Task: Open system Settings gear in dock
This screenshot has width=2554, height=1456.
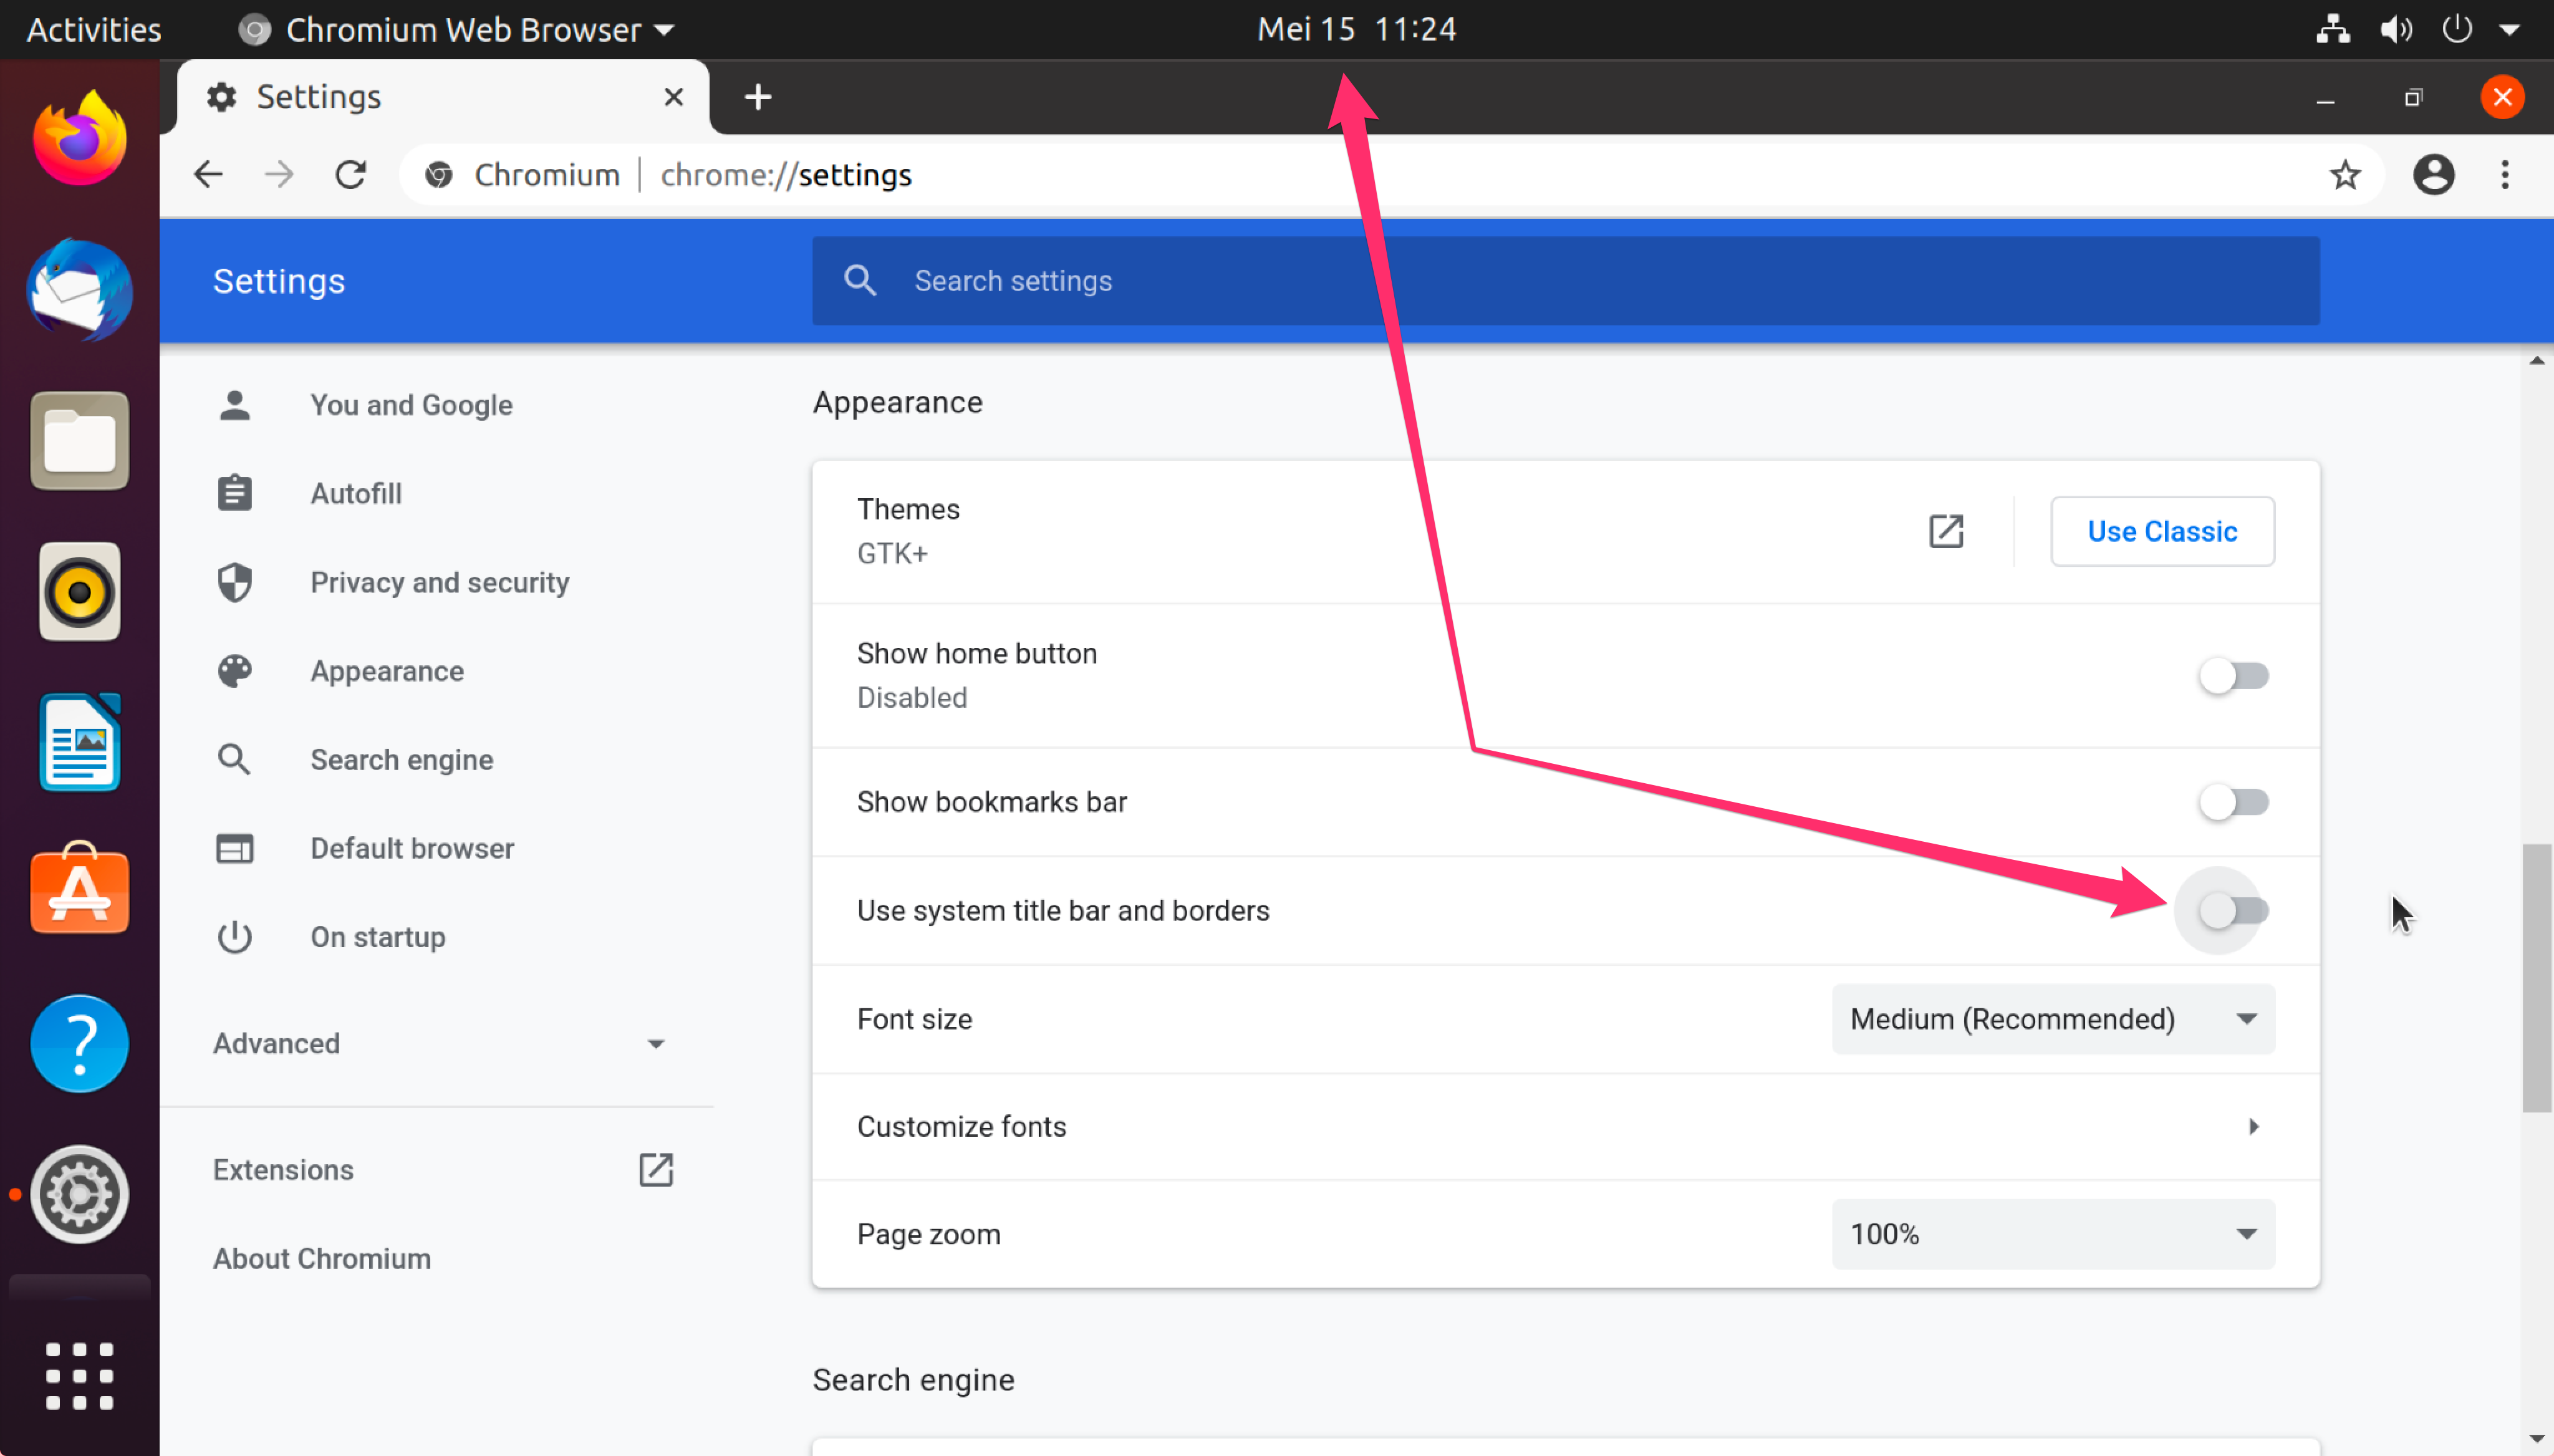Action: point(79,1195)
